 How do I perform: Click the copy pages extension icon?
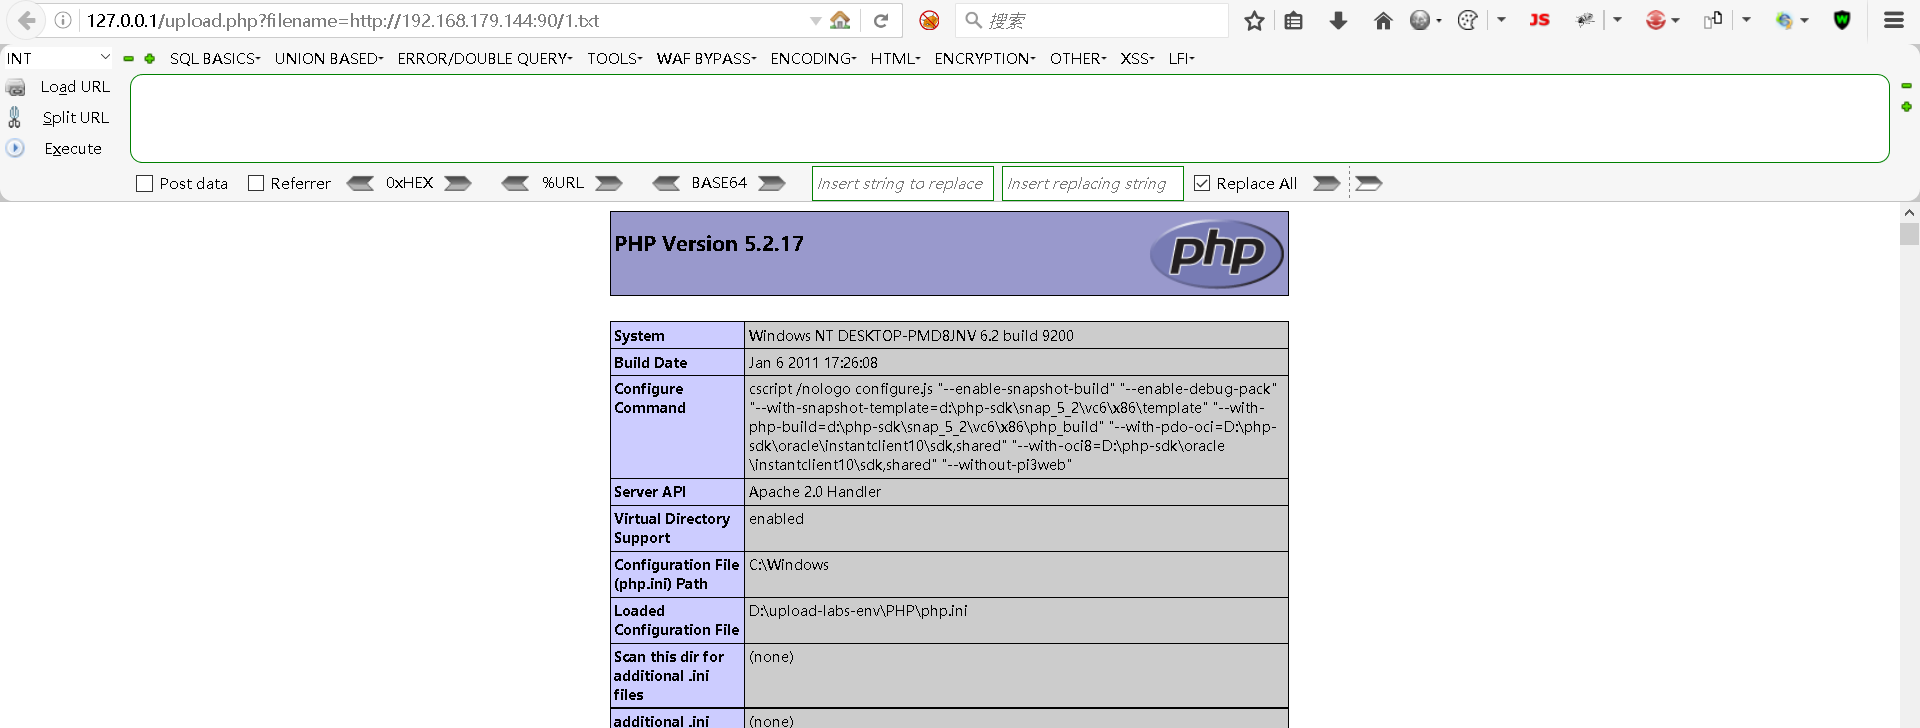coord(1713,20)
